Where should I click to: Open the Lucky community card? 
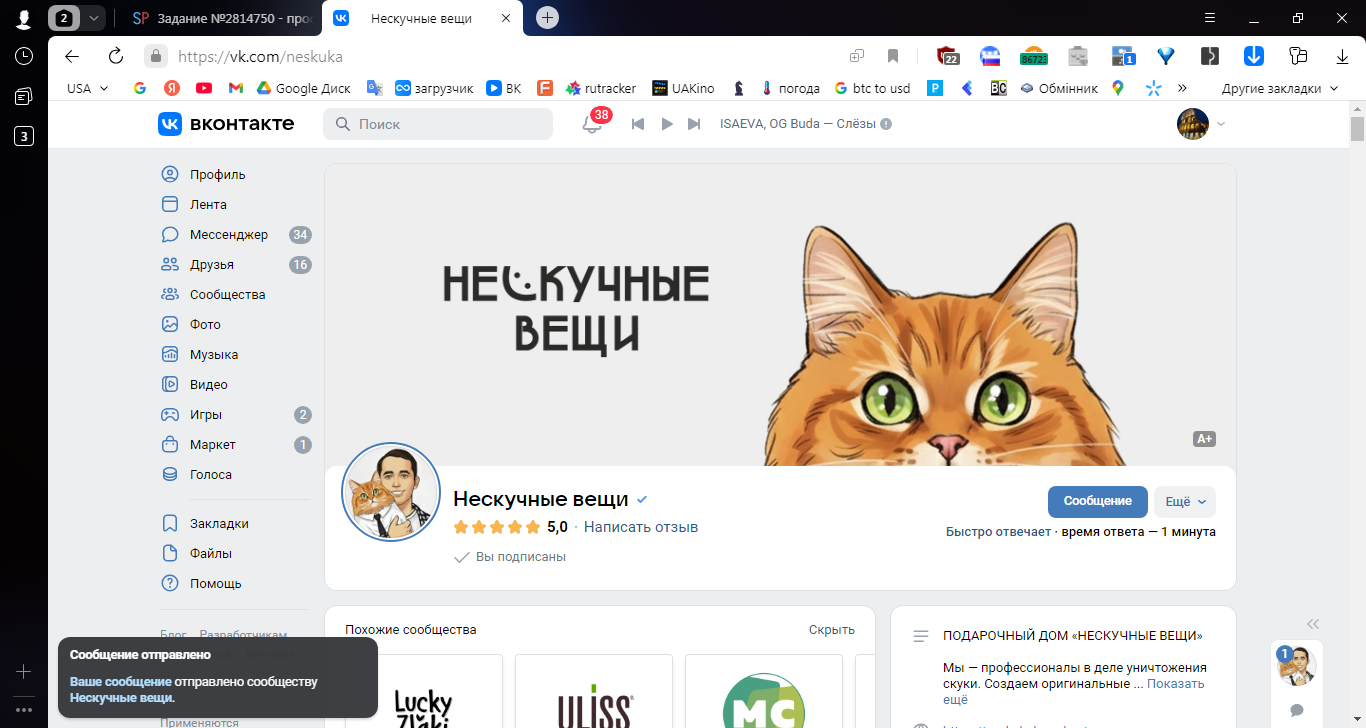[424, 691]
